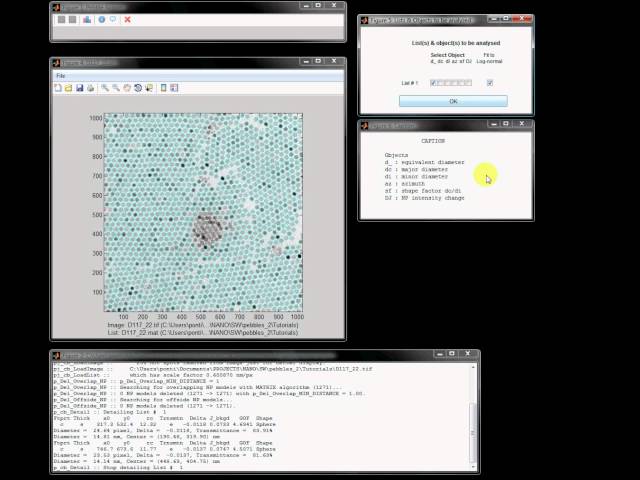Click the console vertical scrollbar thumb

click(473, 433)
